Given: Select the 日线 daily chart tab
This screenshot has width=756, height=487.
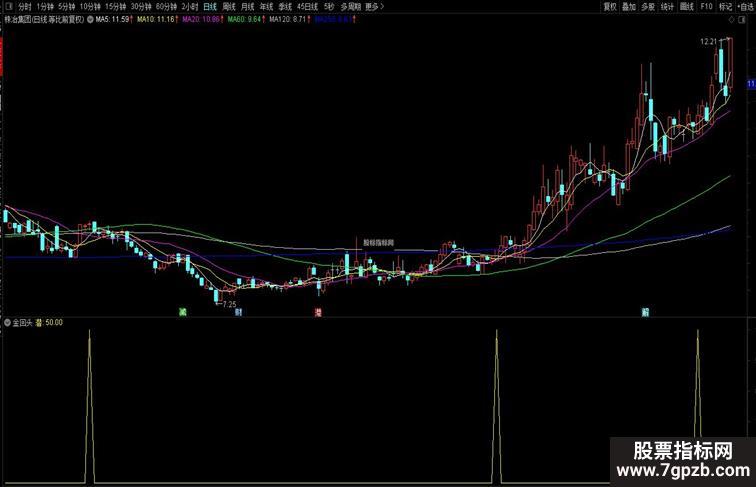Looking at the screenshot, I should [x=210, y=7].
